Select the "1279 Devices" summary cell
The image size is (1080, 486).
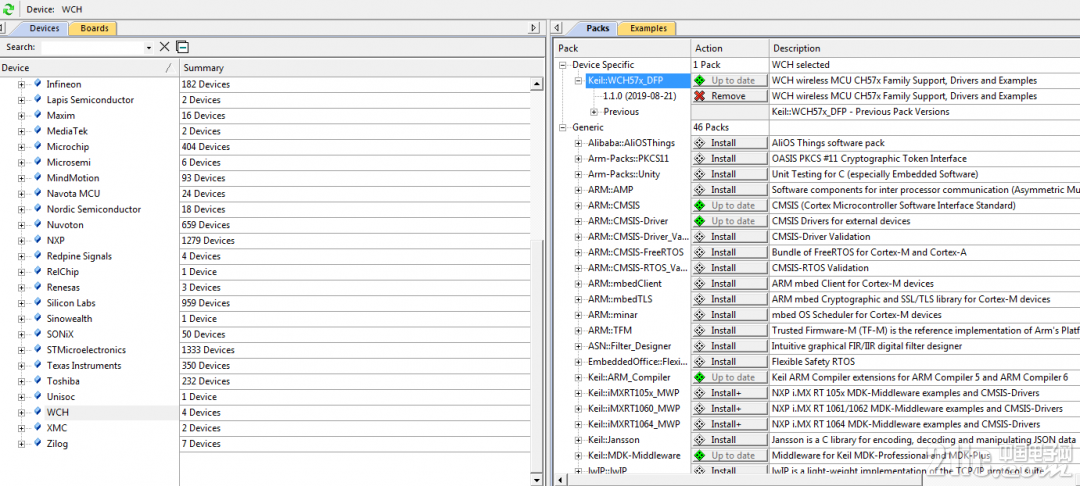[356, 240]
